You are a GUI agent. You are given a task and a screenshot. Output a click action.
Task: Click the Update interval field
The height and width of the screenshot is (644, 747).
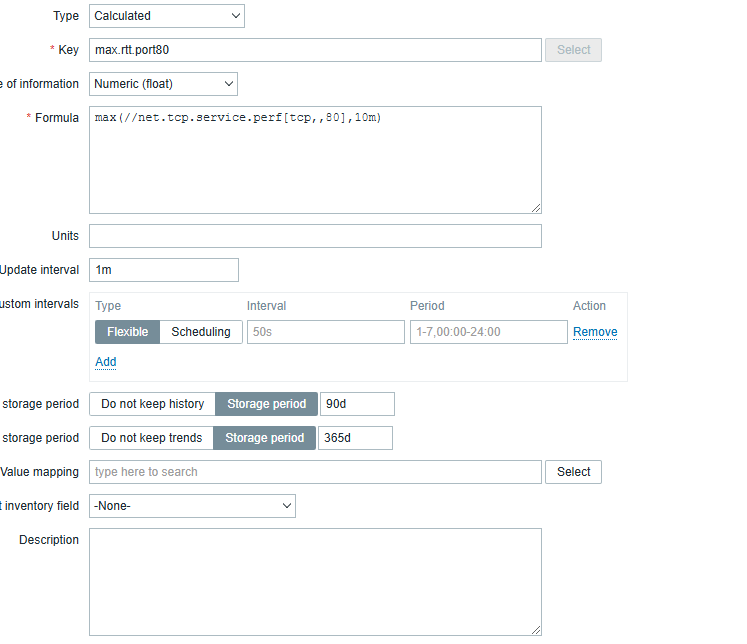click(164, 270)
